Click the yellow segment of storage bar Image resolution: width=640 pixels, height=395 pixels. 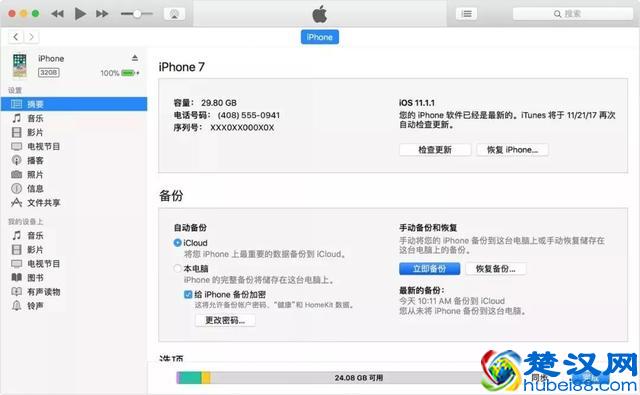206,378
